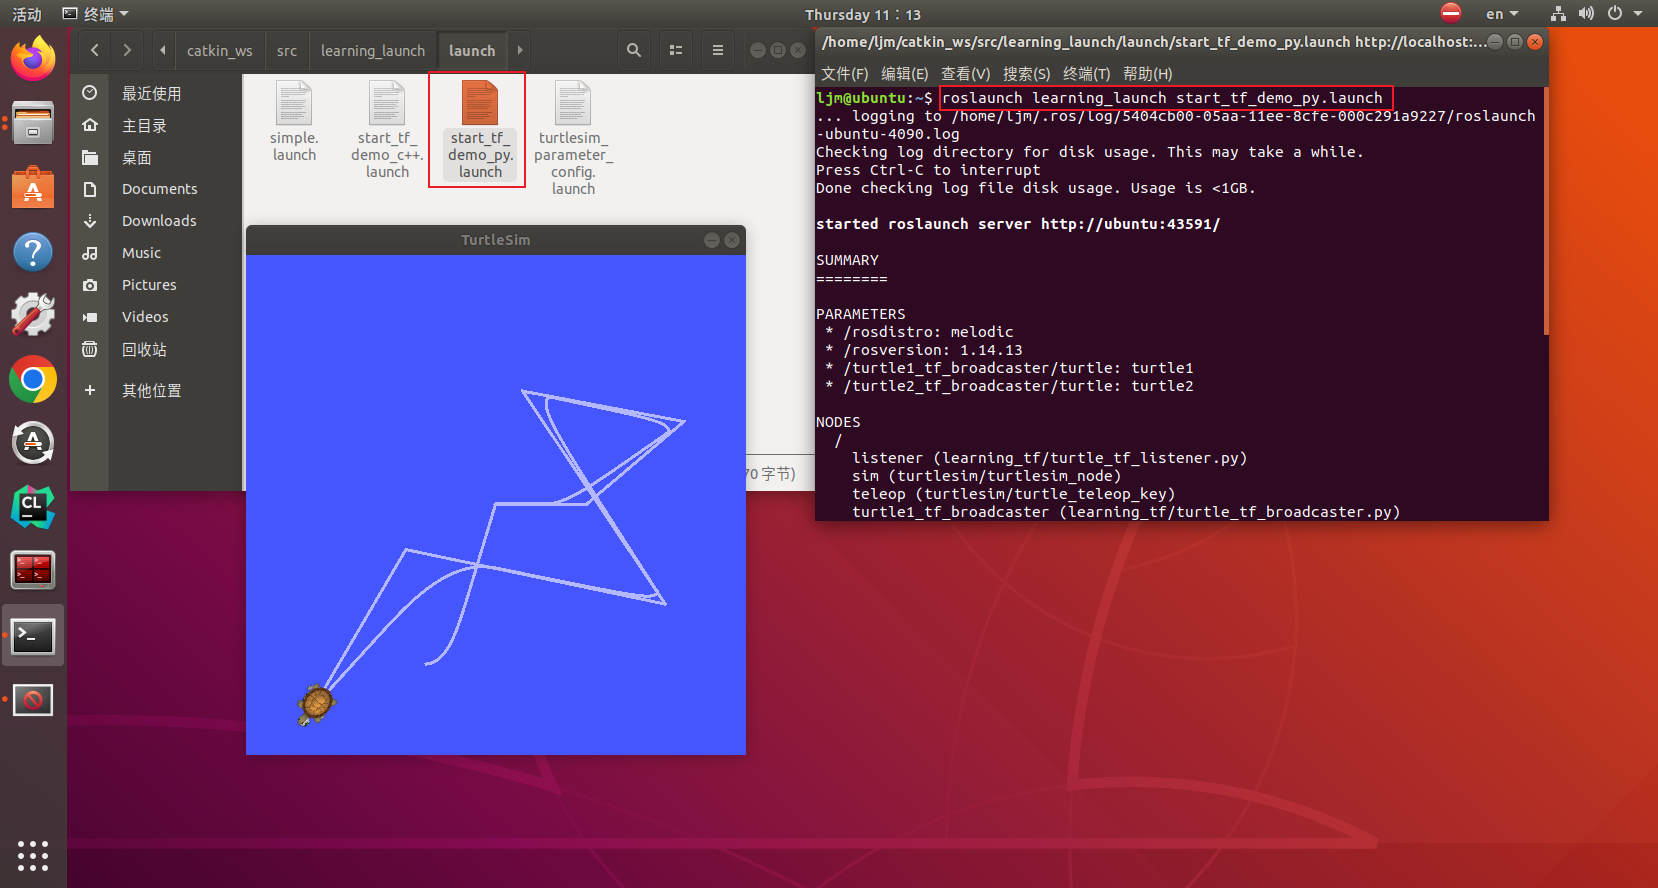The height and width of the screenshot is (888, 1658).
Task: Click the roslaunch command text in terminal
Action: point(1162,98)
